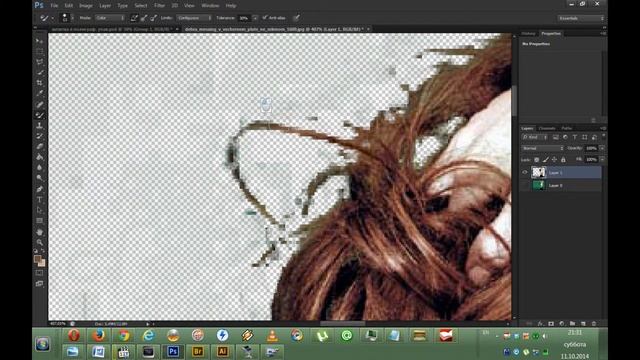Select the Rectangular Marquee tool
Image resolution: width=640 pixels, height=360 pixels.
40,51
